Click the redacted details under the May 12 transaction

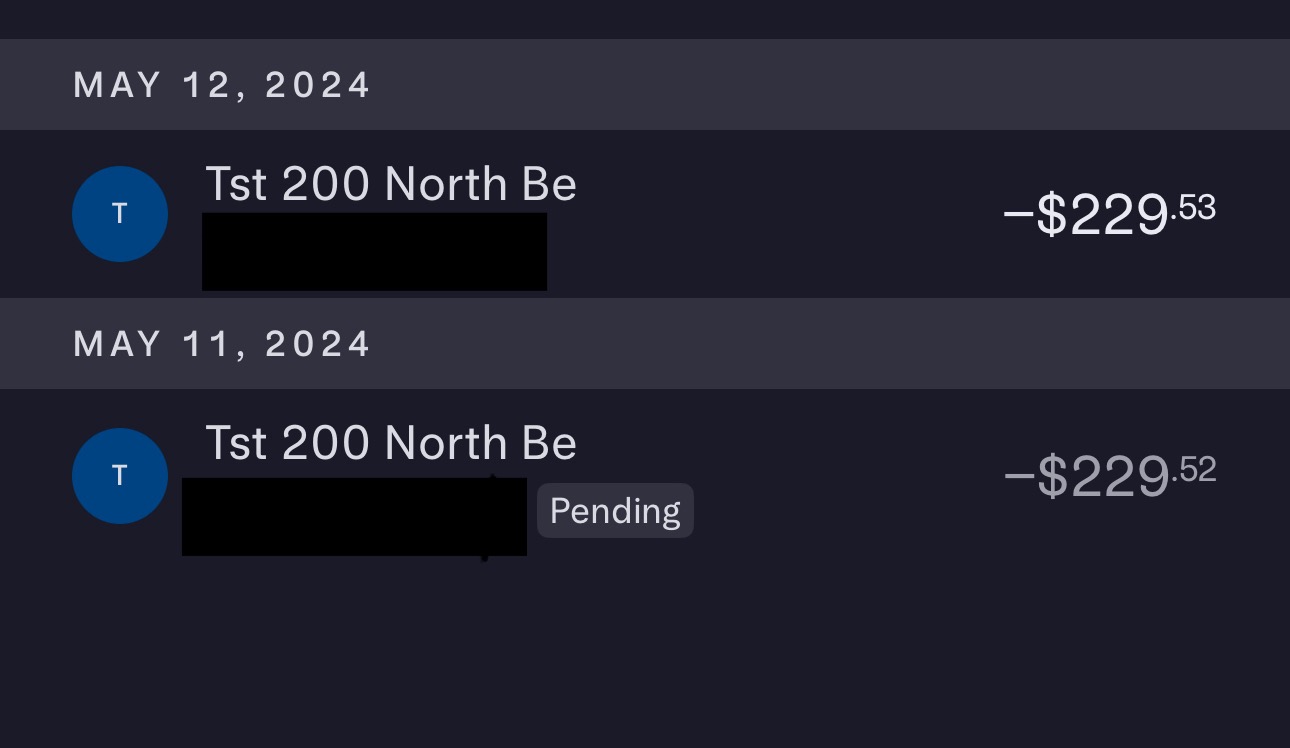(x=374, y=251)
